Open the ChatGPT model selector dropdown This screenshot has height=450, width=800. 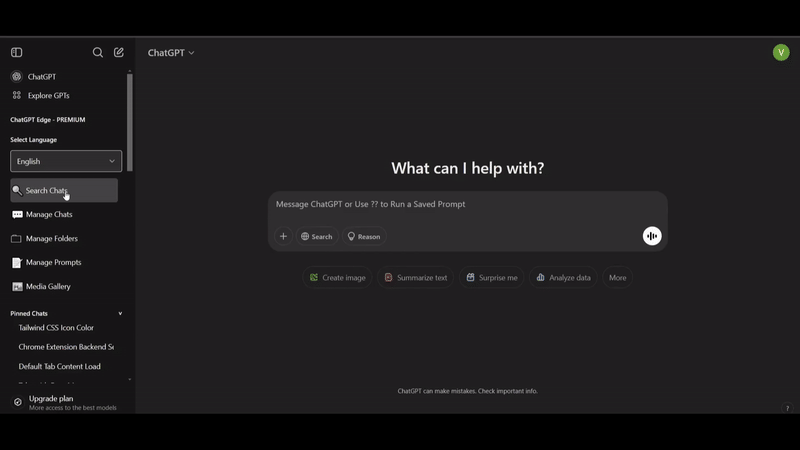coord(171,53)
